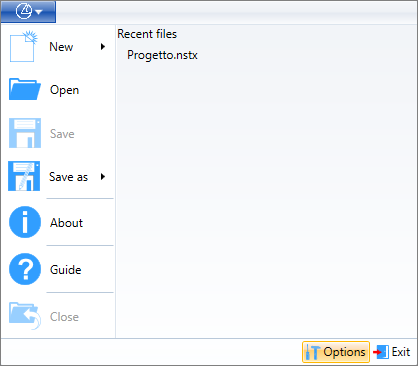Click the About info circle icon
The height and width of the screenshot is (366, 418).
point(25,222)
